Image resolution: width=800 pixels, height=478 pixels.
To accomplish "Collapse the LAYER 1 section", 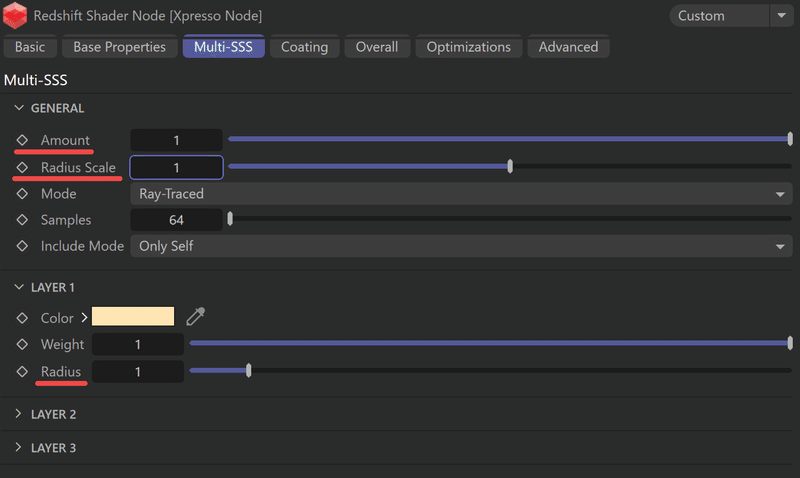I will point(19,287).
